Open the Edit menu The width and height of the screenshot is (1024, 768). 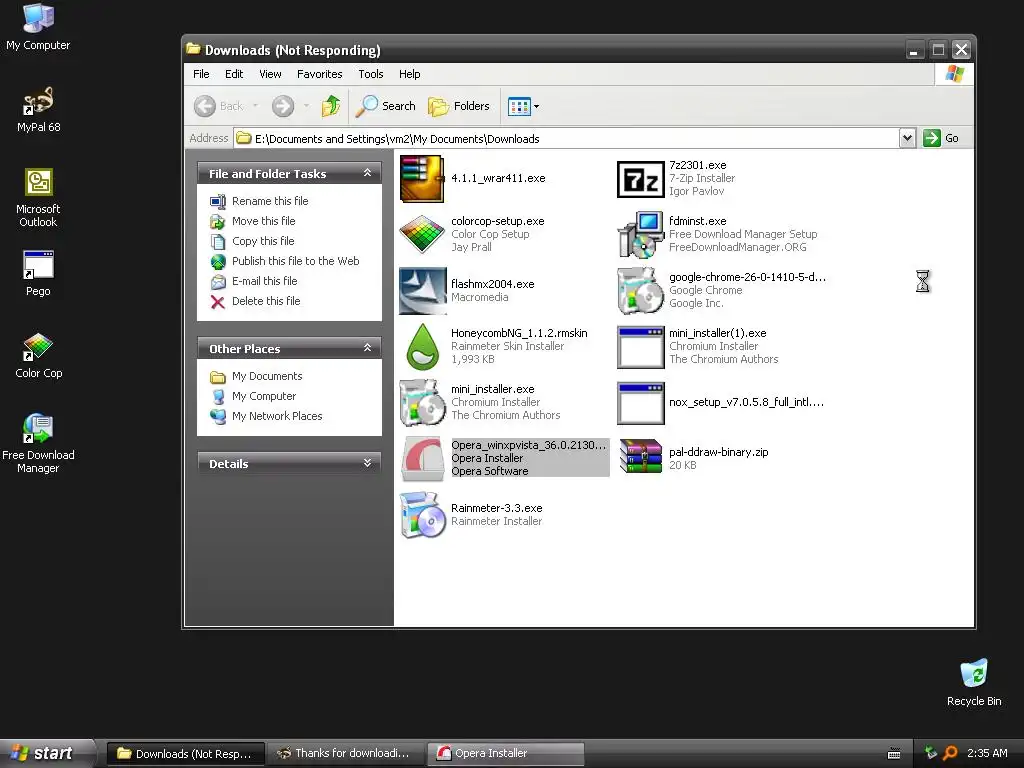pyautogui.click(x=234, y=74)
